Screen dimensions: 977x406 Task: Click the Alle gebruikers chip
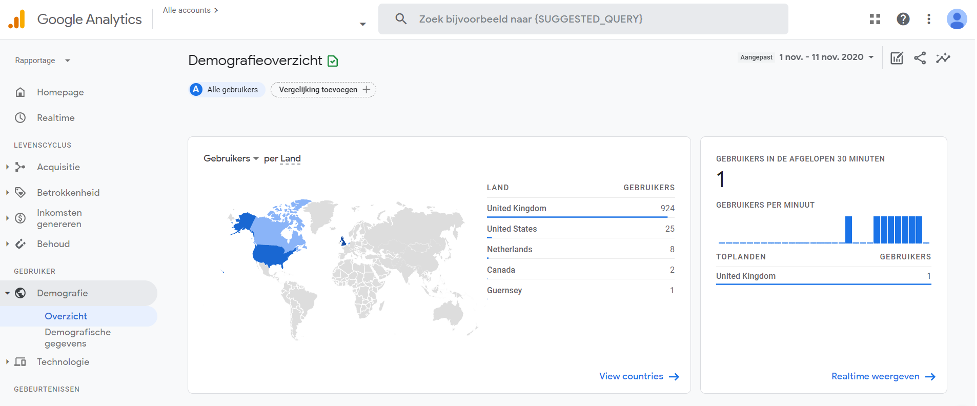point(227,90)
